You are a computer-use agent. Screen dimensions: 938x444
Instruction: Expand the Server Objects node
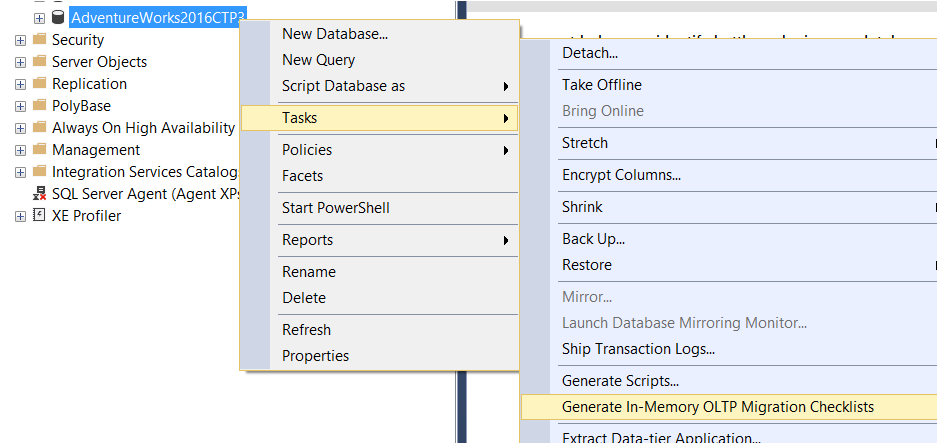20,62
